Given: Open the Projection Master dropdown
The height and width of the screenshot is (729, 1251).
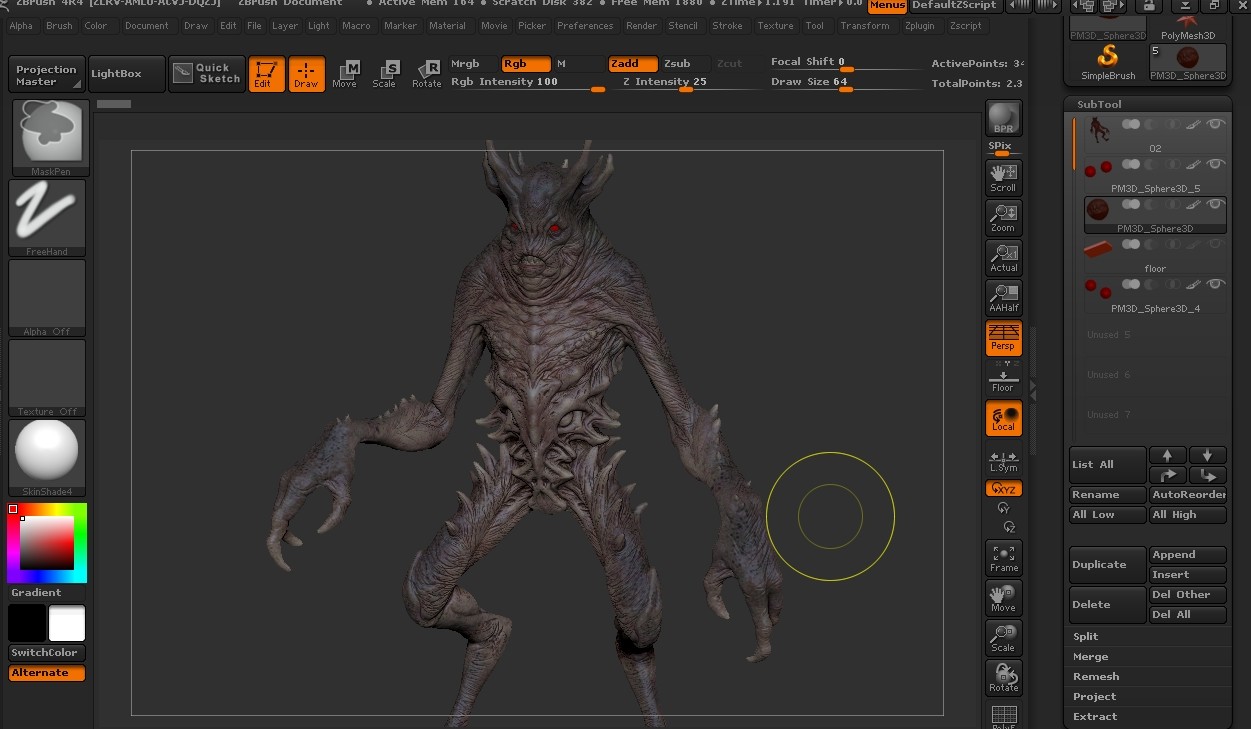Looking at the screenshot, I should click(47, 74).
